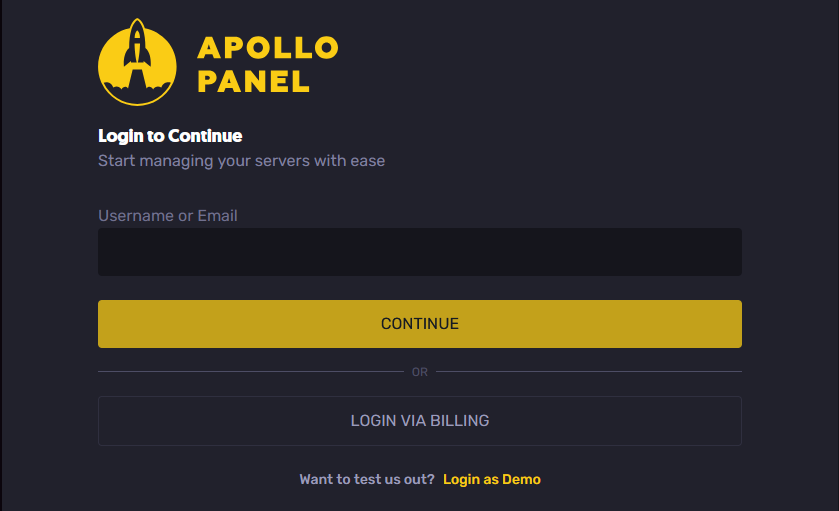This screenshot has width=839, height=511.
Task: Click the rocket's exhaust clouds in logo
Action: pos(137,86)
